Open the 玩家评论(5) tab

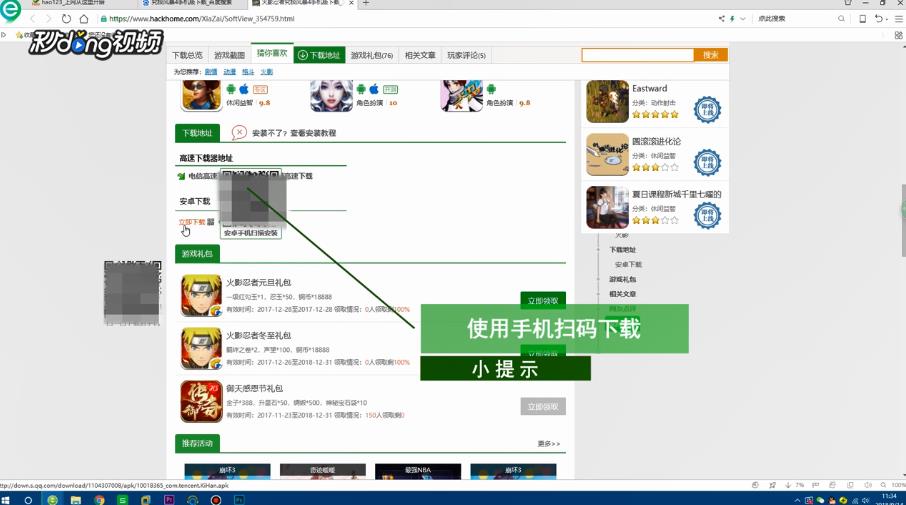click(466, 55)
